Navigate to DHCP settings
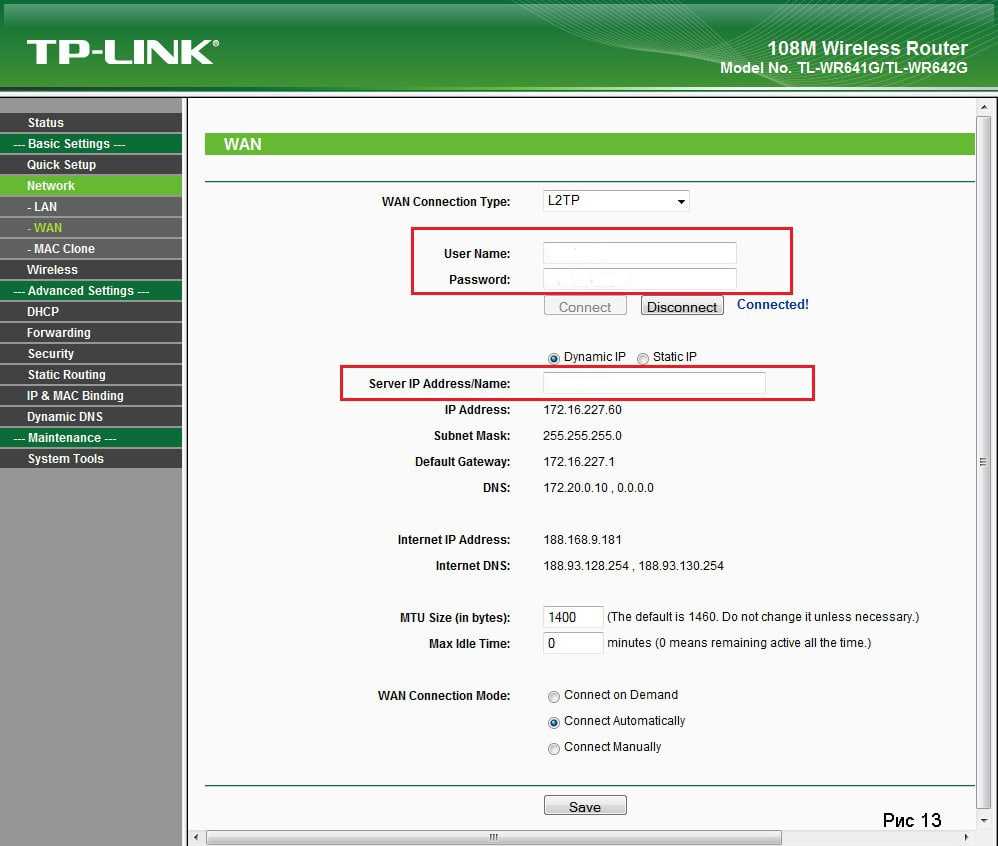The width and height of the screenshot is (998, 846). tap(43, 312)
